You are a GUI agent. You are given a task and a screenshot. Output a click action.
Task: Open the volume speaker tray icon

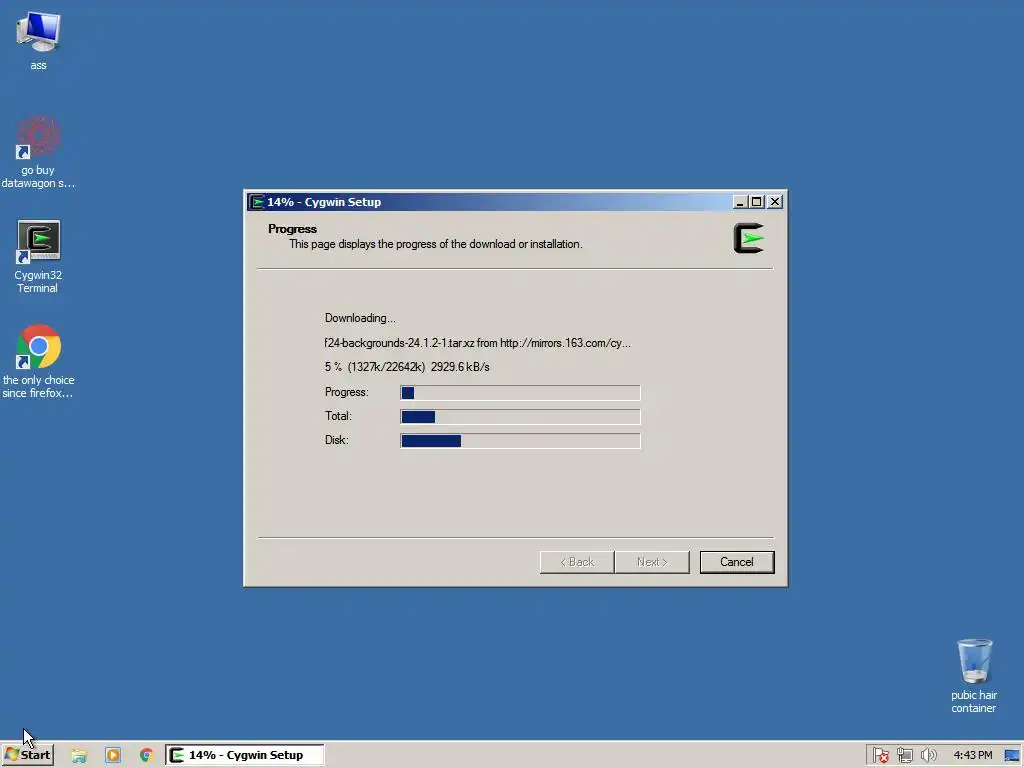928,756
